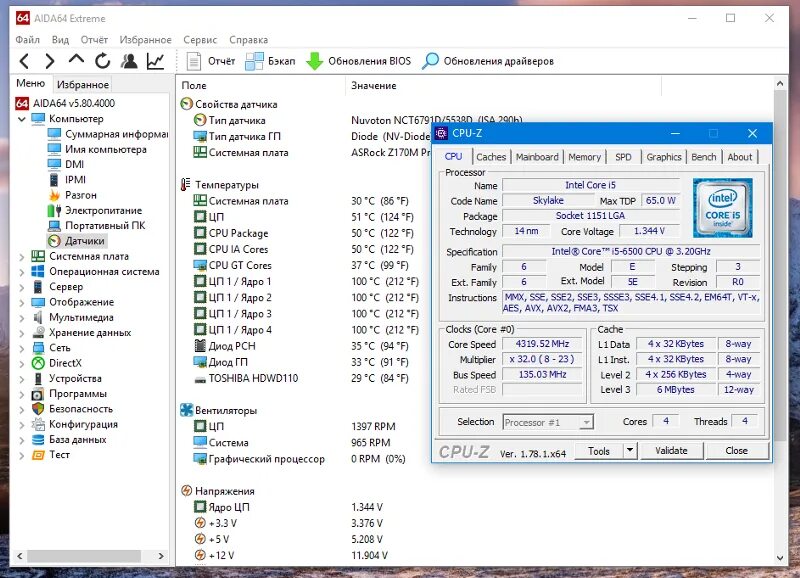The height and width of the screenshot is (578, 800).
Task: Click the Конфигурация icon in the tree
Action: click(x=38, y=424)
